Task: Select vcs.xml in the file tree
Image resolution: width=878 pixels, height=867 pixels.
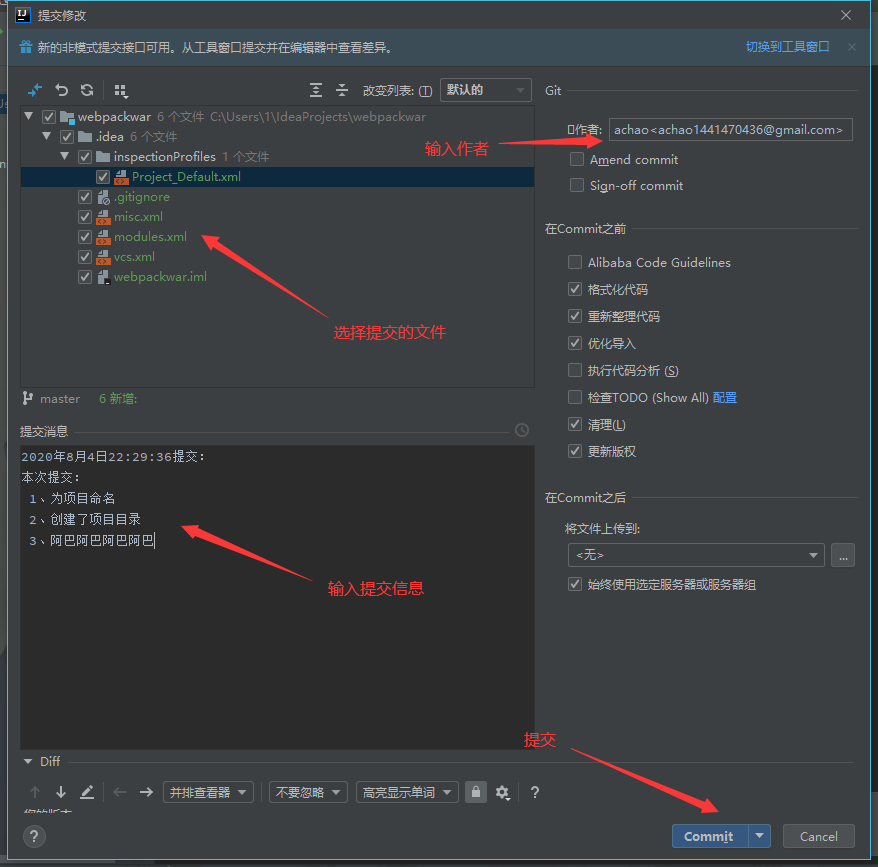Action: coord(134,257)
